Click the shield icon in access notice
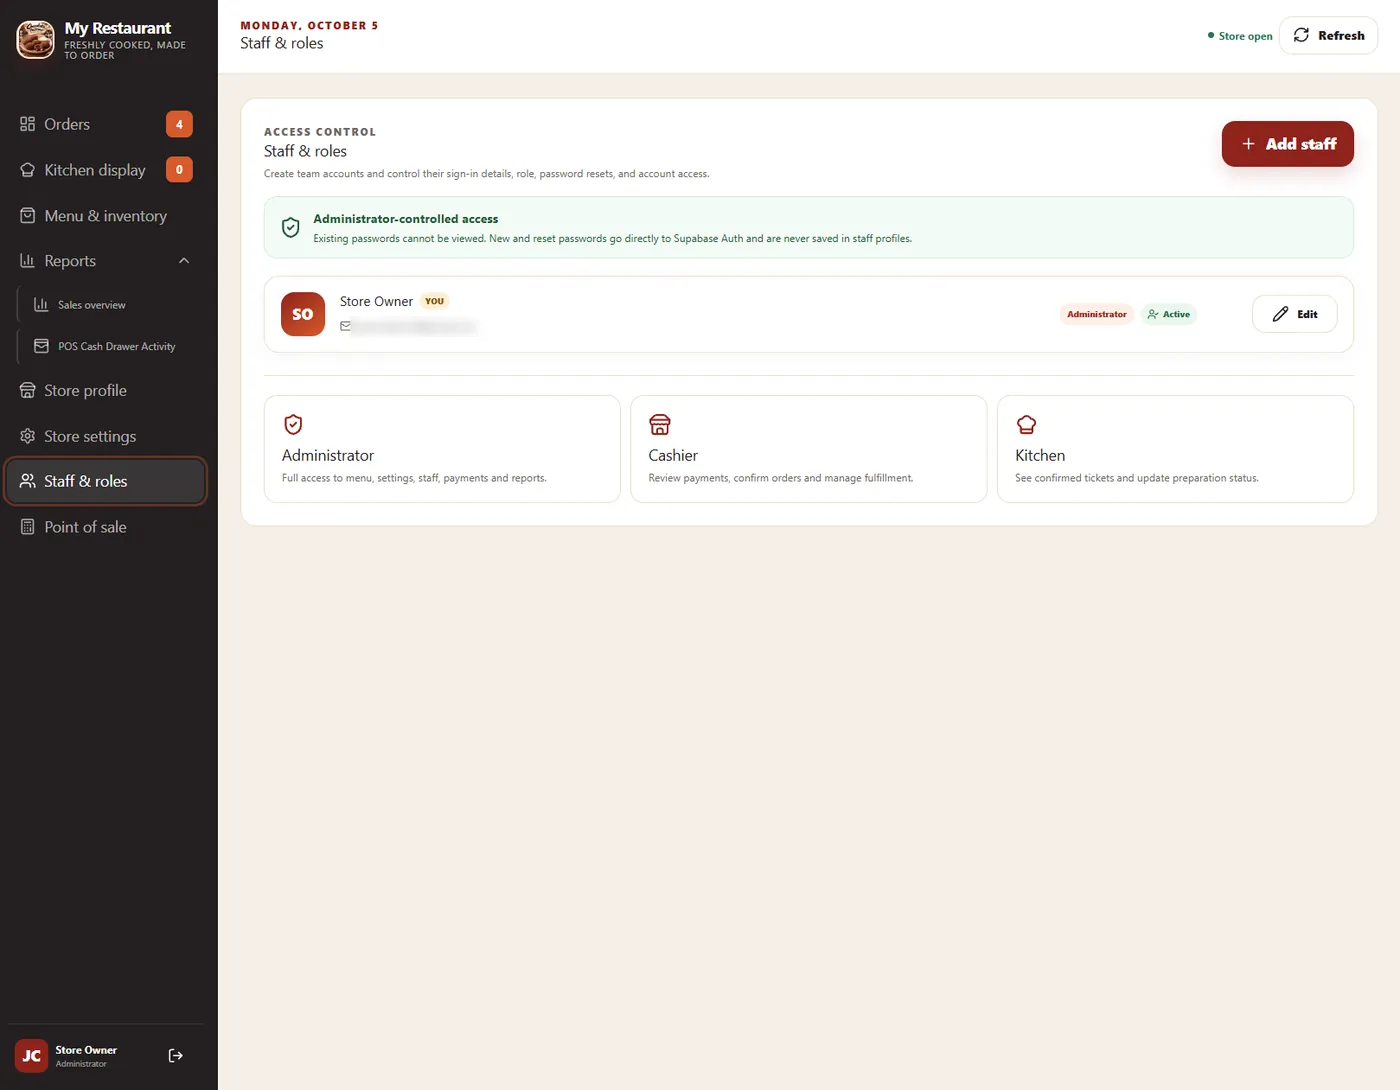The width and height of the screenshot is (1400, 1090). (290, 228)
